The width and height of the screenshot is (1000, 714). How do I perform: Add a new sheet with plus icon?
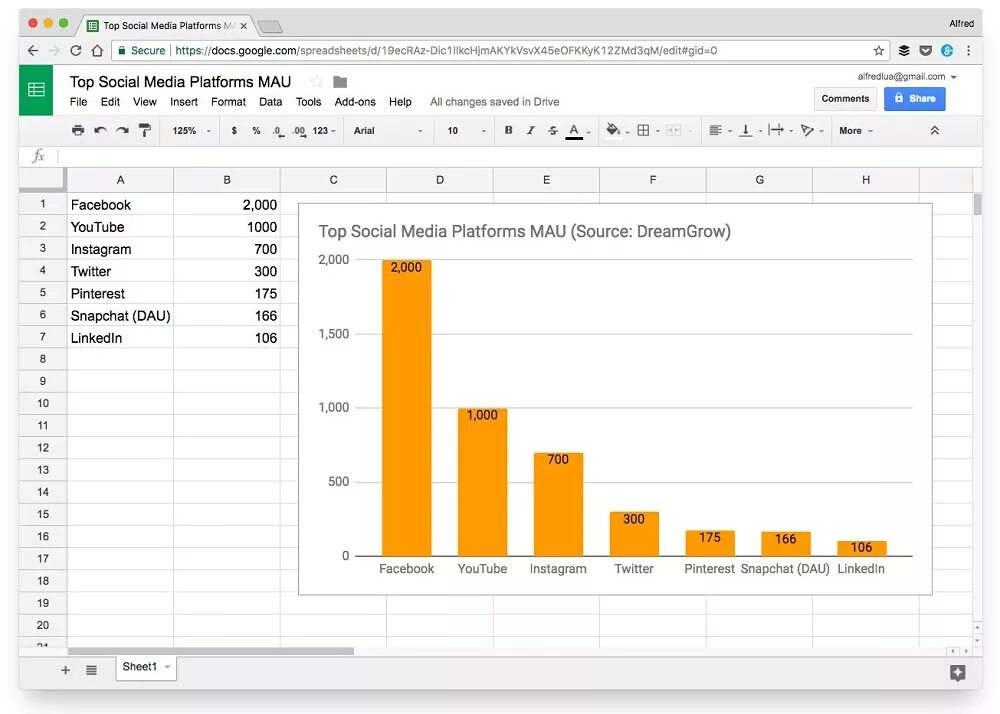pyautogui.click(x=65, y=670)
